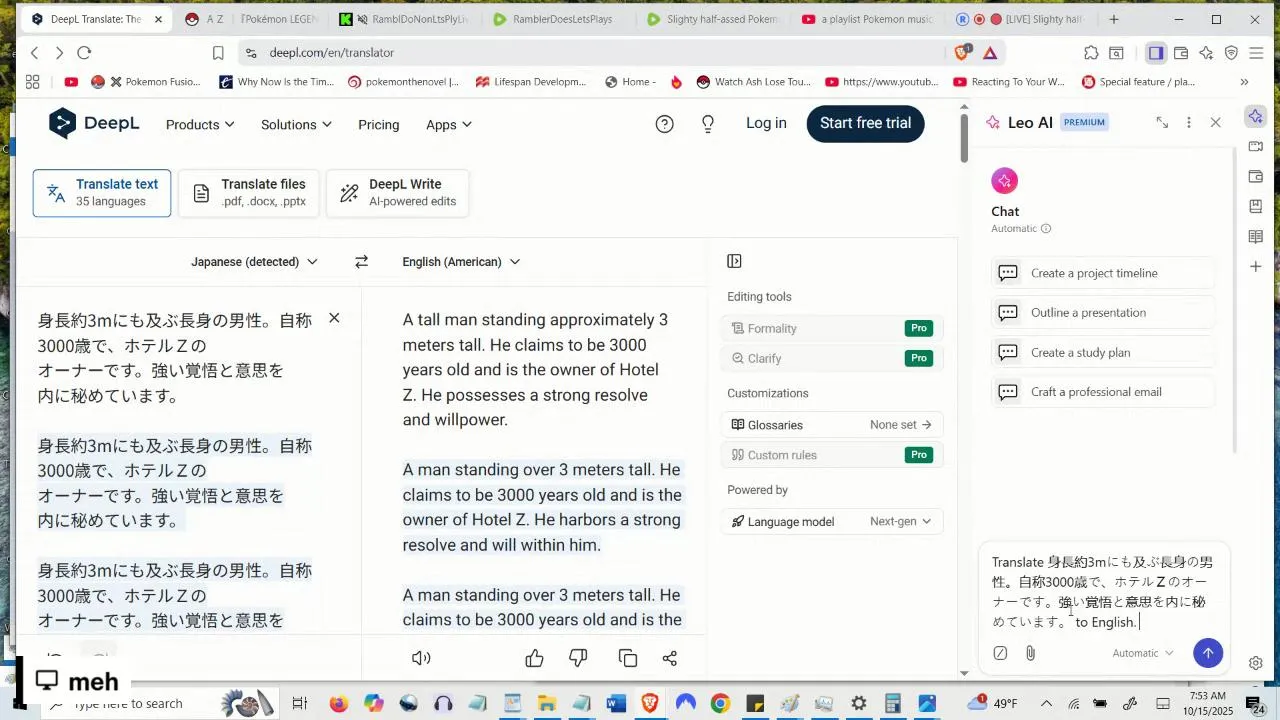Open Language model Next-gen dropdown
Screen dimensions: 1280x720
pos(832,521)
